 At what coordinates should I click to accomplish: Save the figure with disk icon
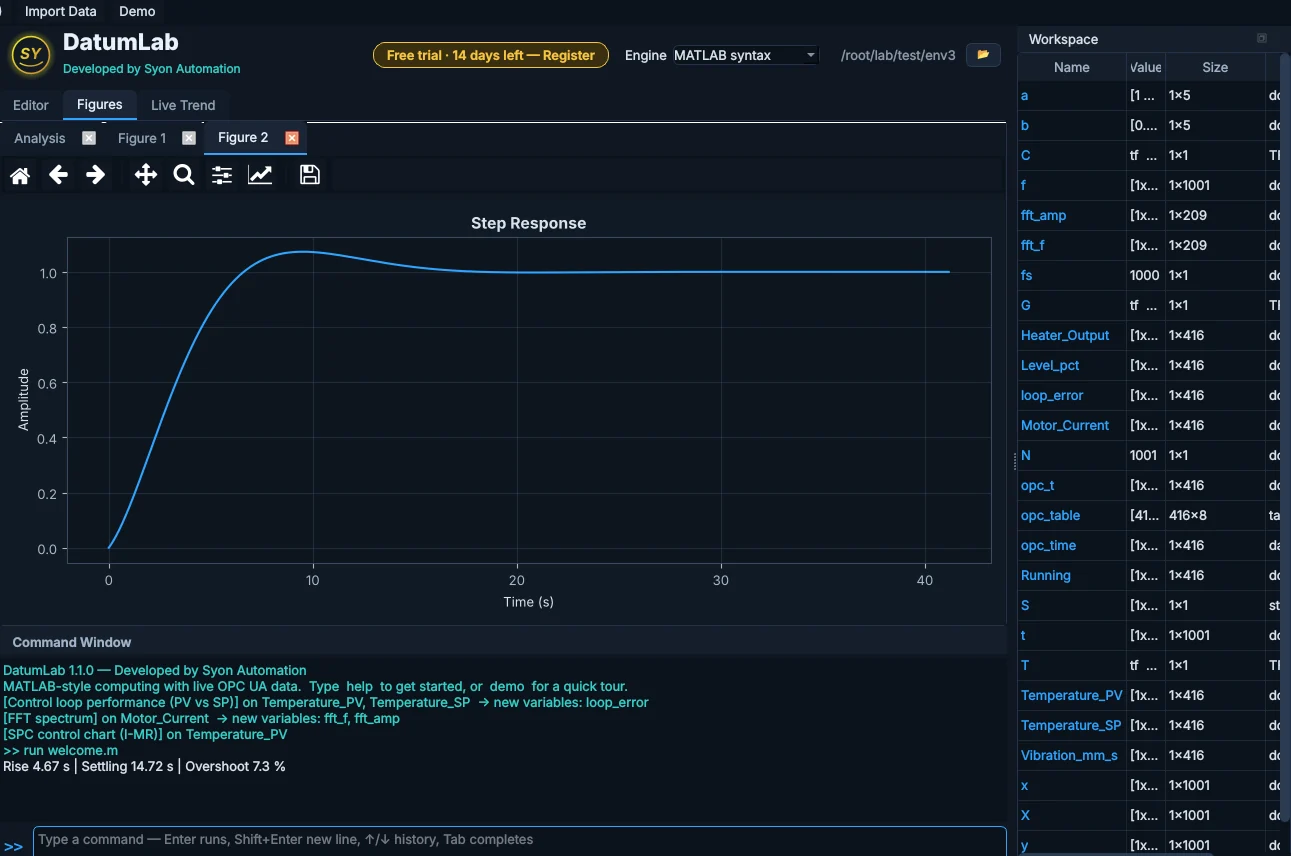(x=310, y=175)
